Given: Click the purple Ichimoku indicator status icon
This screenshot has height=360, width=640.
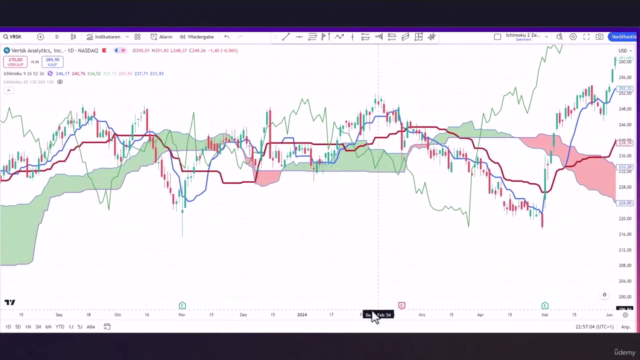Looking at the screenshot, I should point(50,73).
